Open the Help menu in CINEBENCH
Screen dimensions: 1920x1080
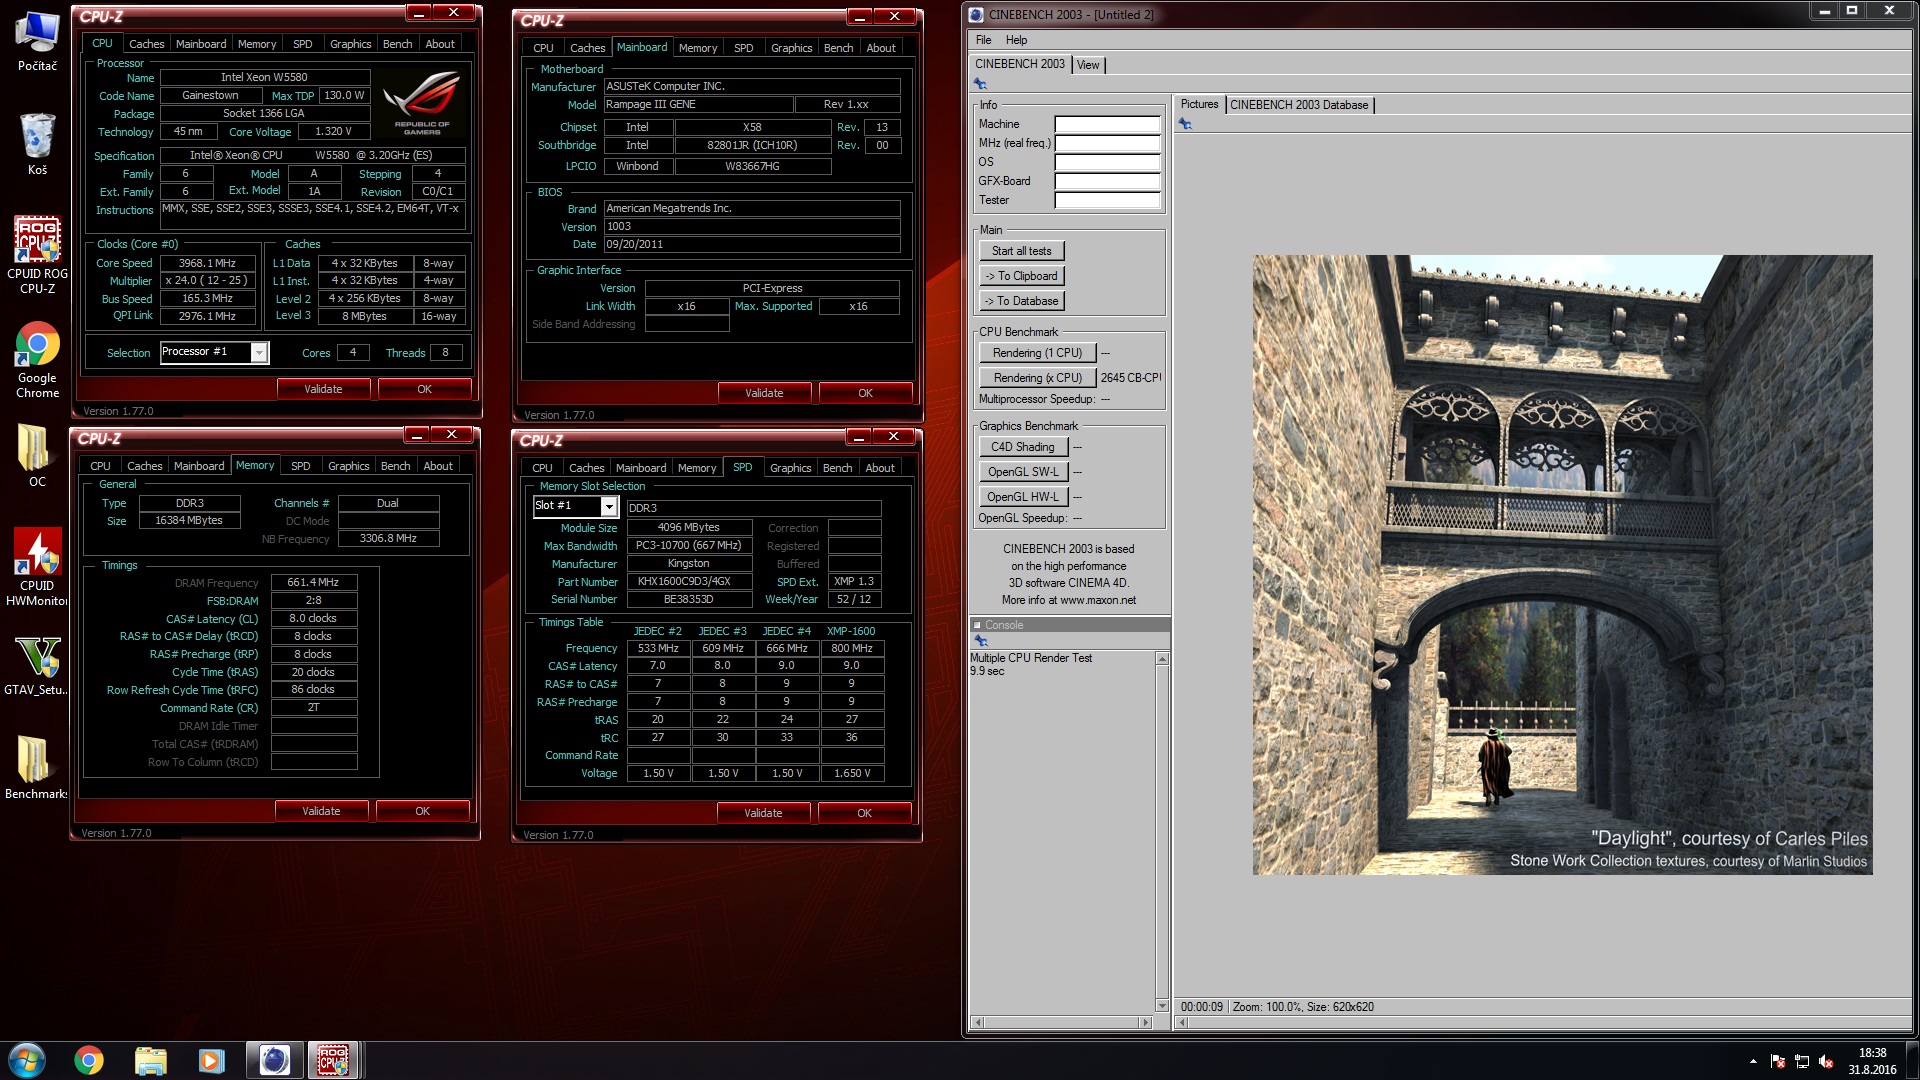click(1016, 40)
